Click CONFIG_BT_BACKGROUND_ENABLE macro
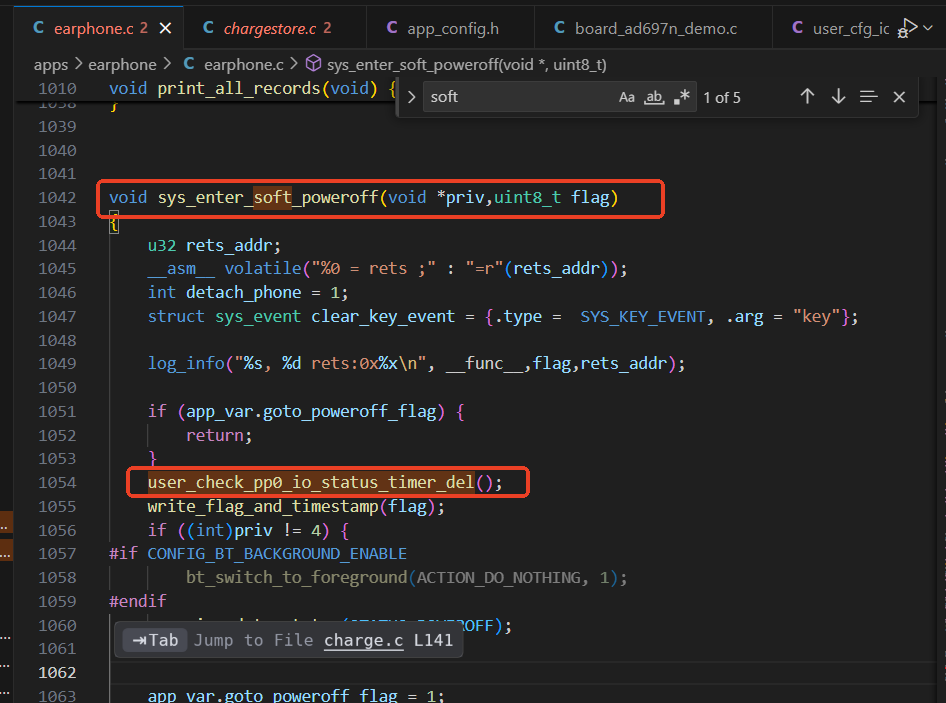 277,554
